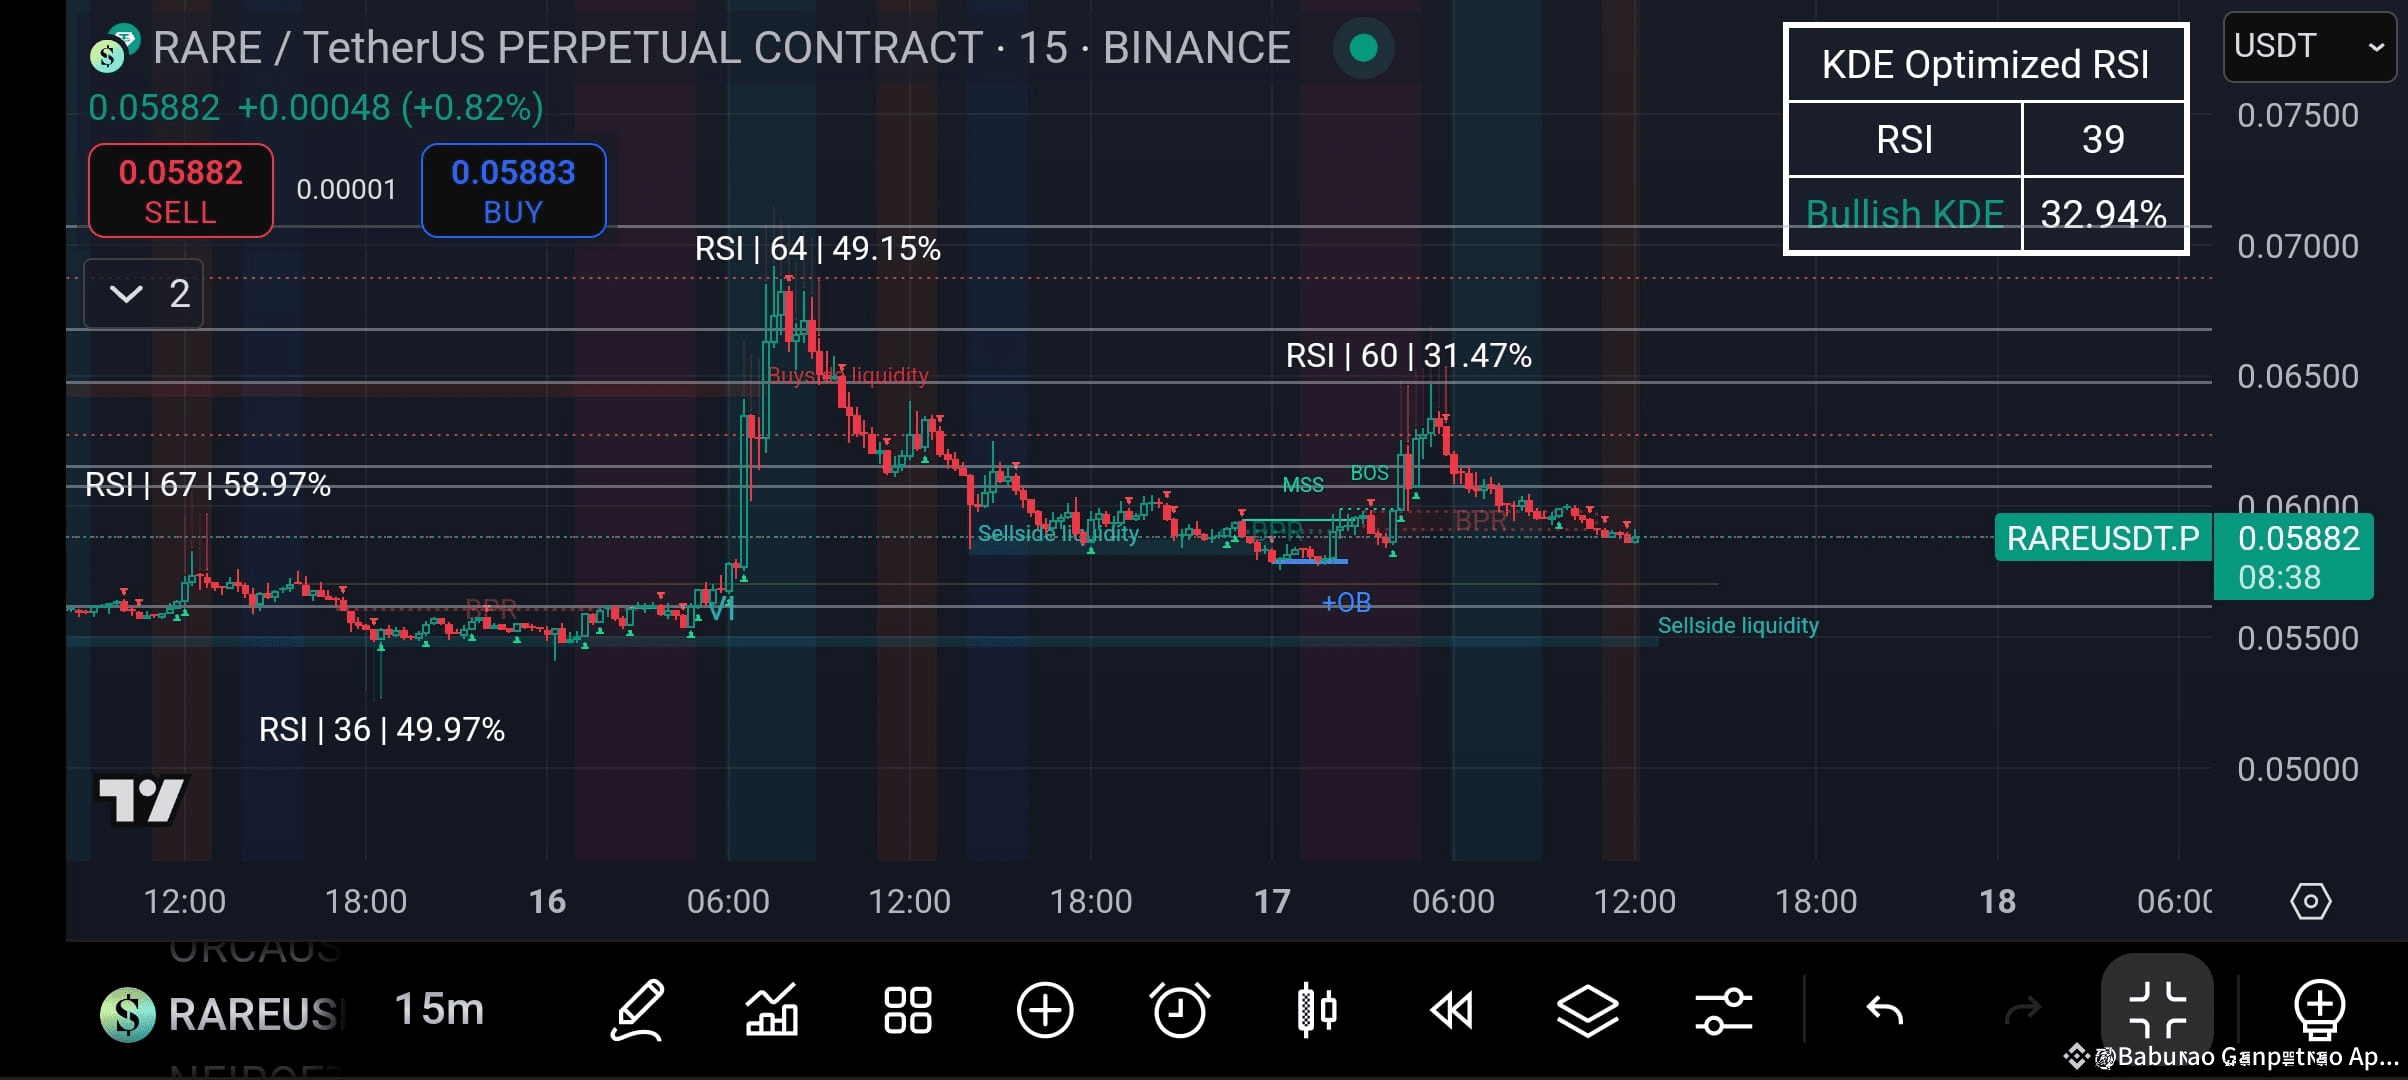Create an alert via the clock icon
This screenshot has width=2408, height=1080.
point(1181,1010)
